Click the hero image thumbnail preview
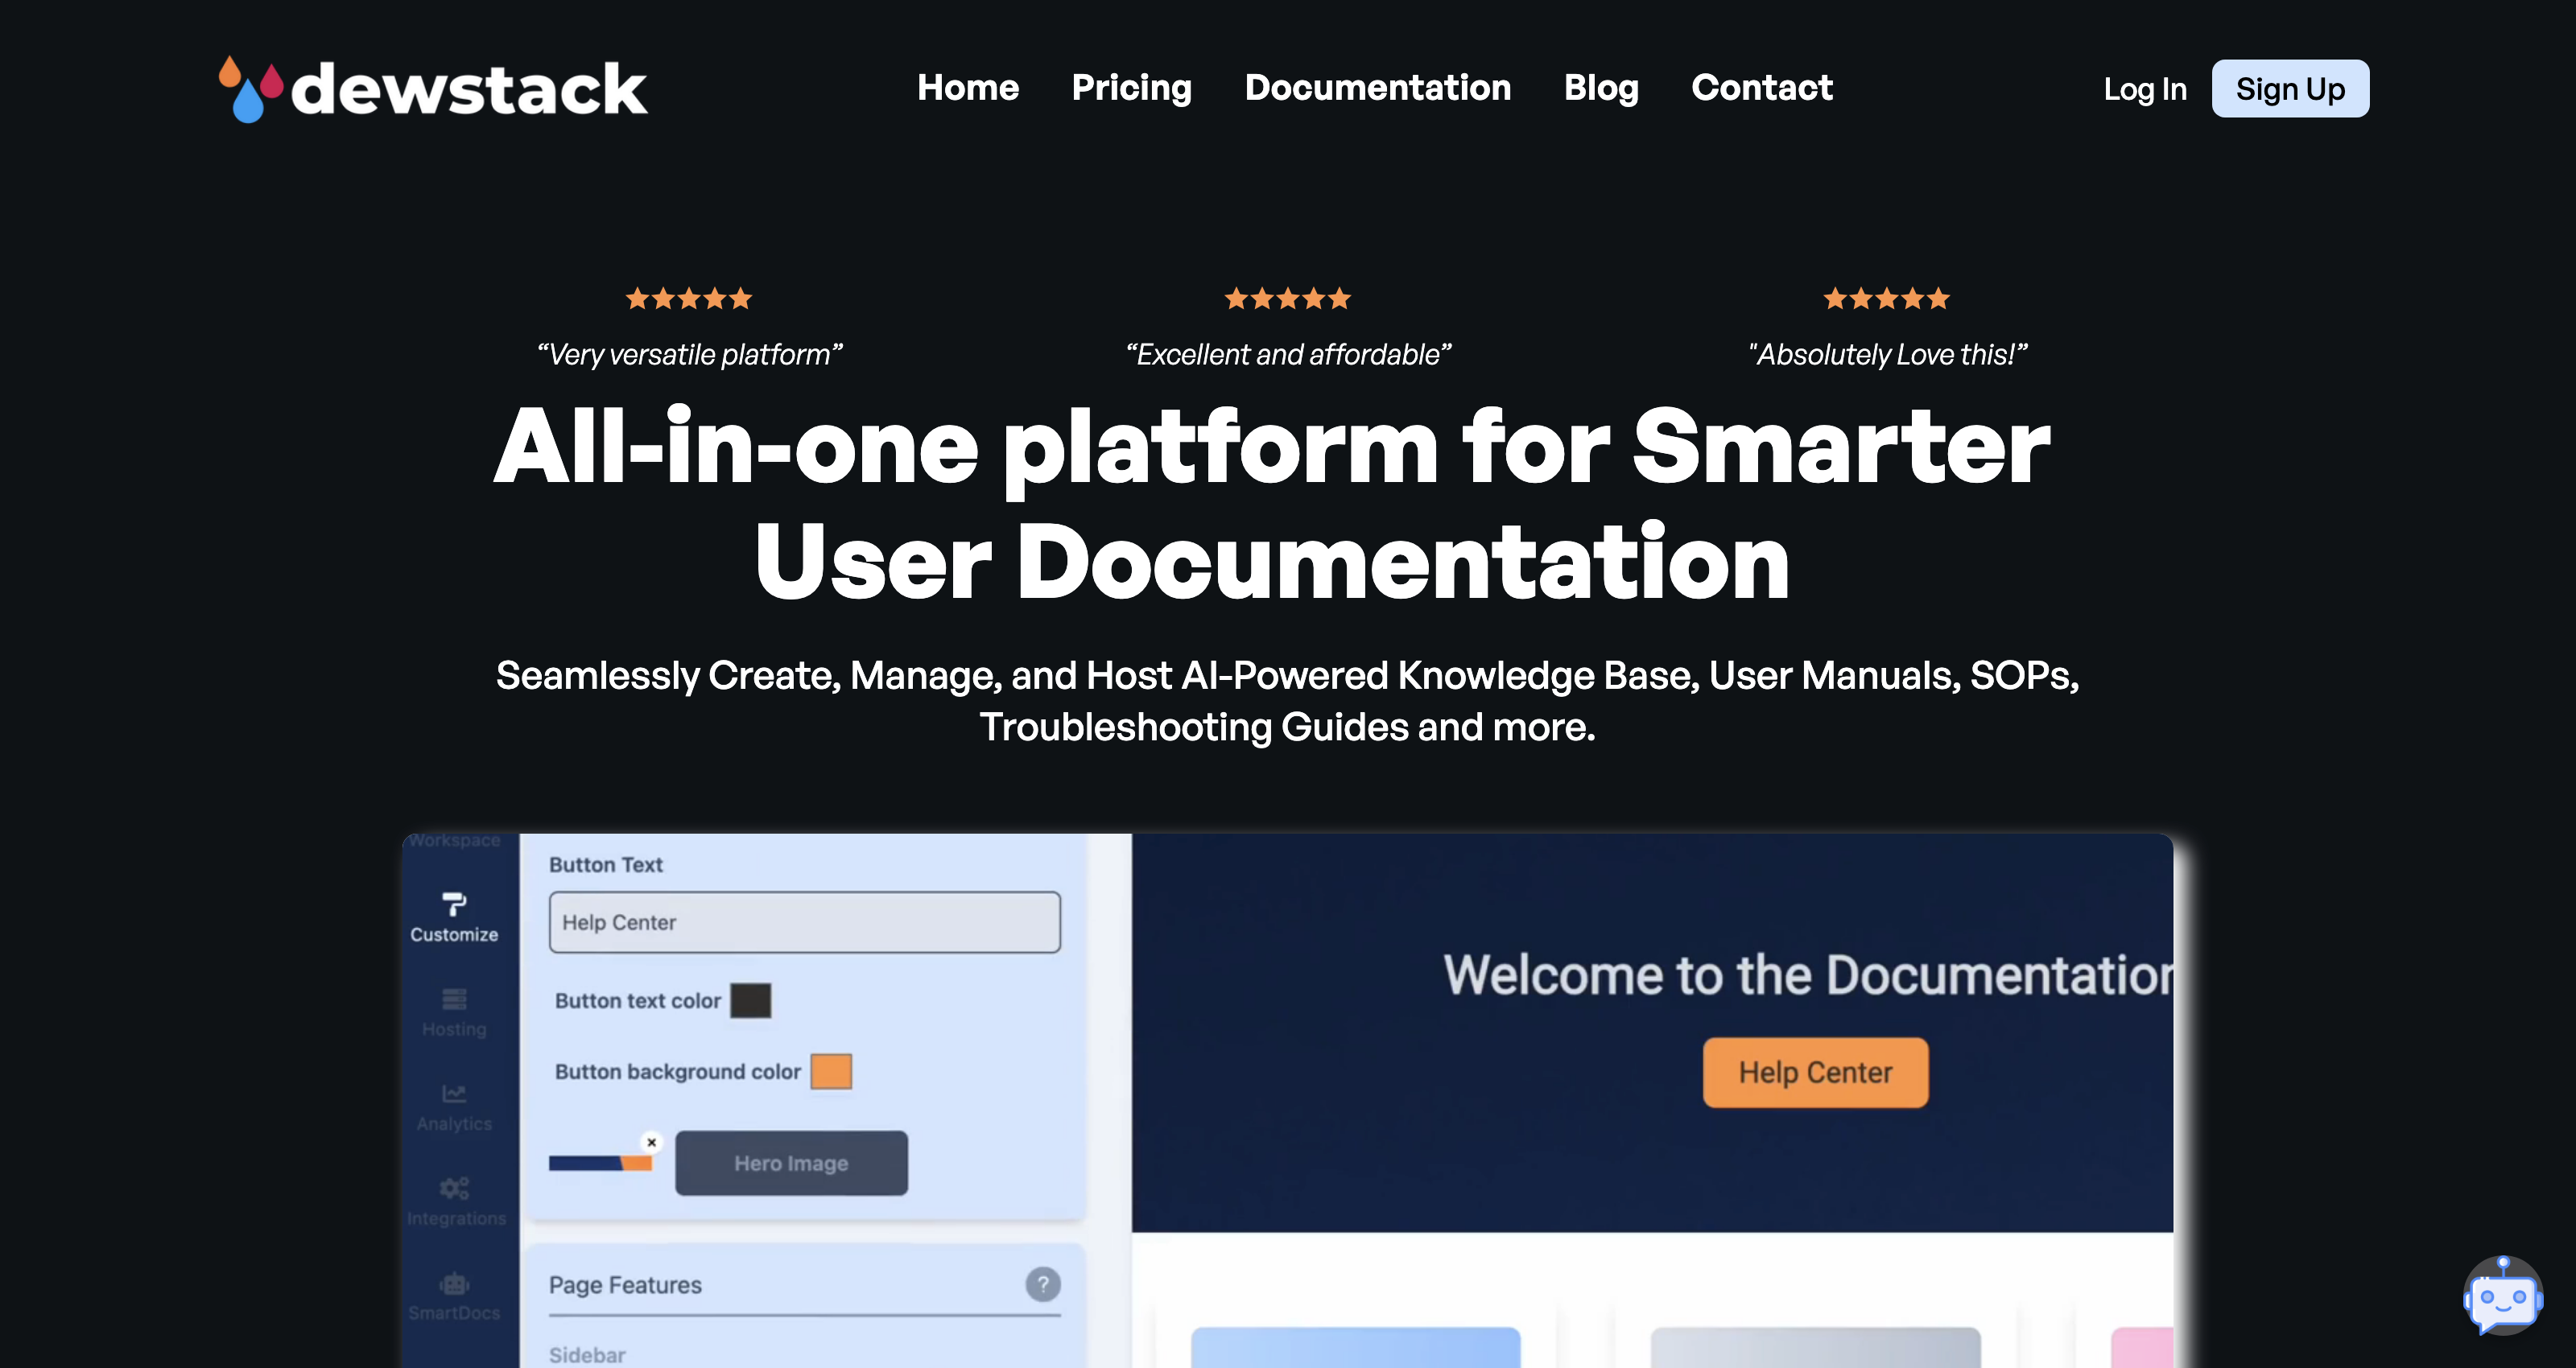This screenshot has width=2576, height=1368. 600,1163
